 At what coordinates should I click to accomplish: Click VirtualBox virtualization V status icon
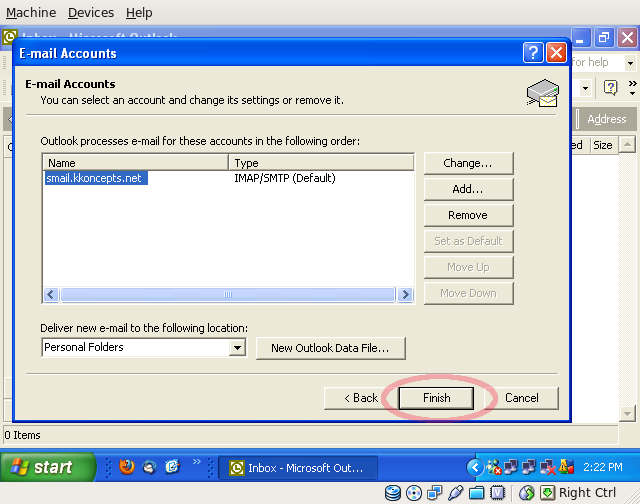point(498,493)
